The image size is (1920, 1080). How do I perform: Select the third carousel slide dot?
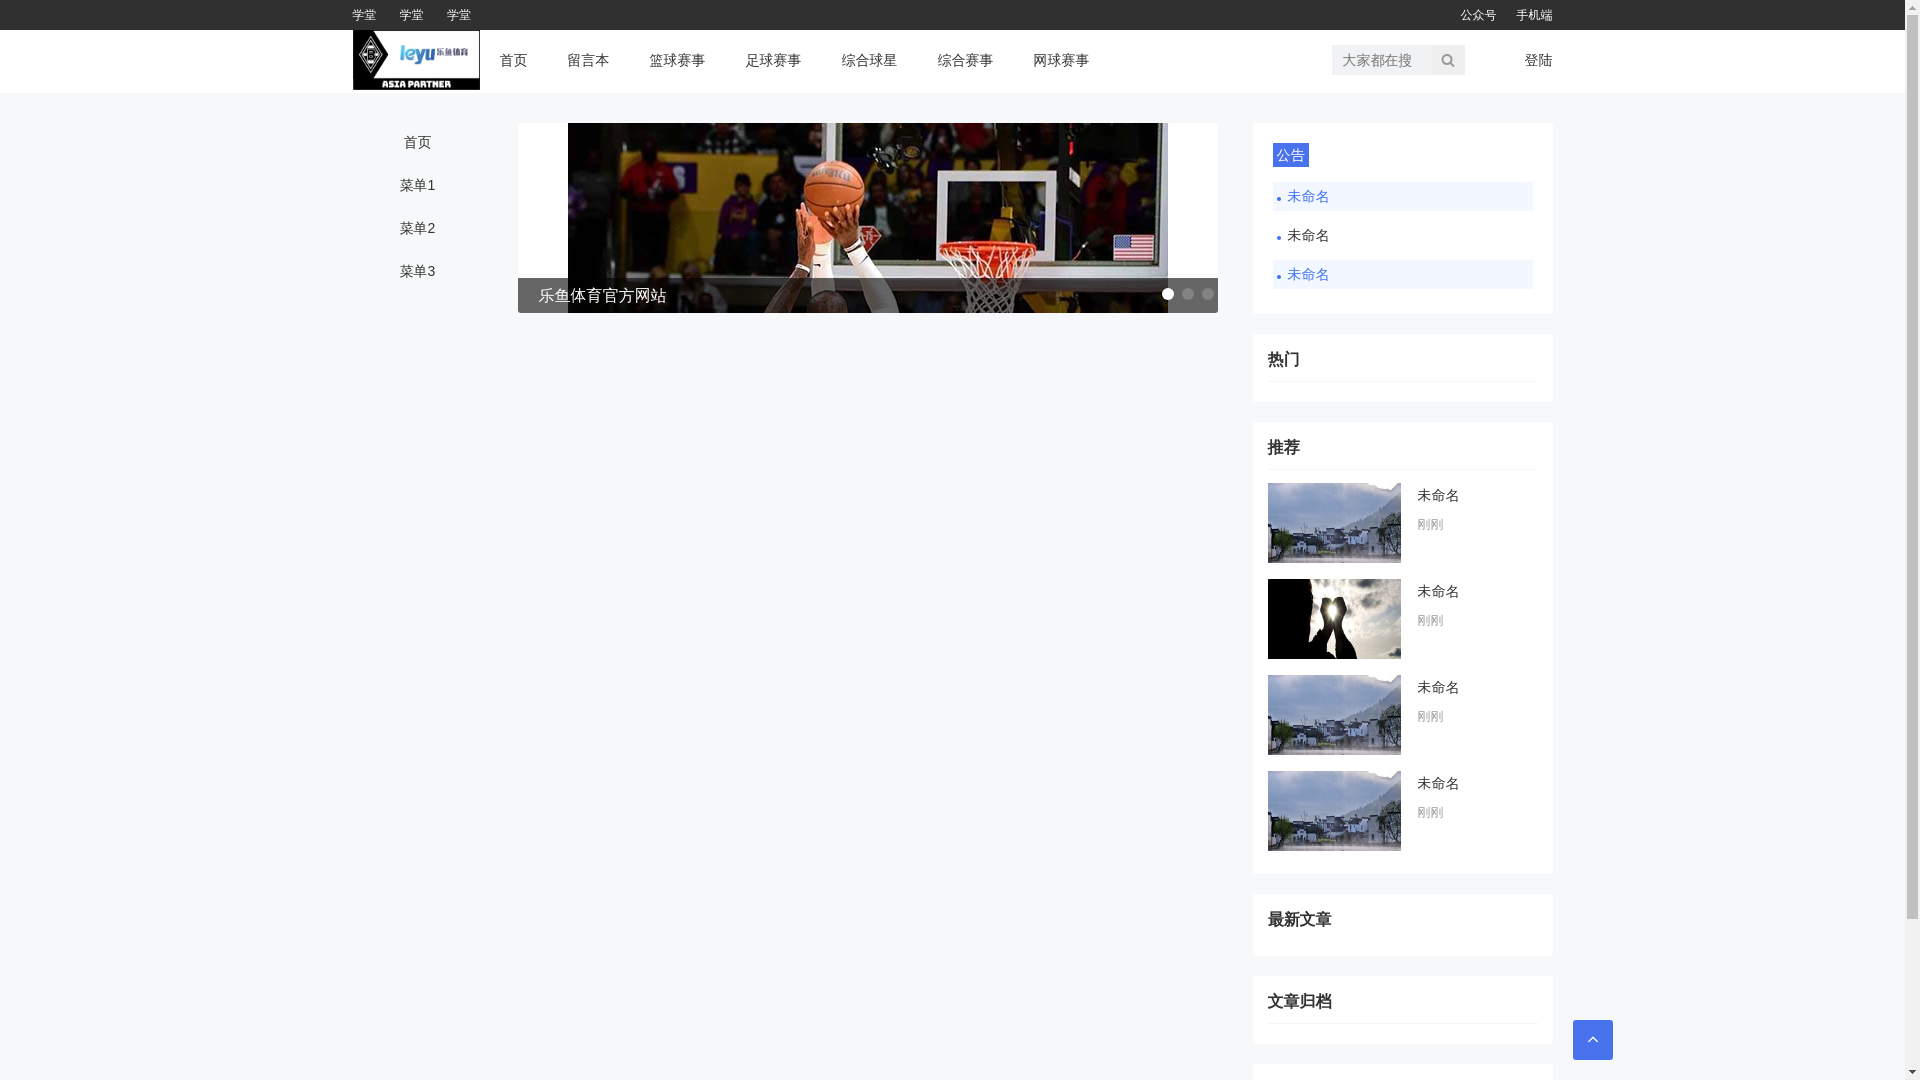click(1207, 294)
